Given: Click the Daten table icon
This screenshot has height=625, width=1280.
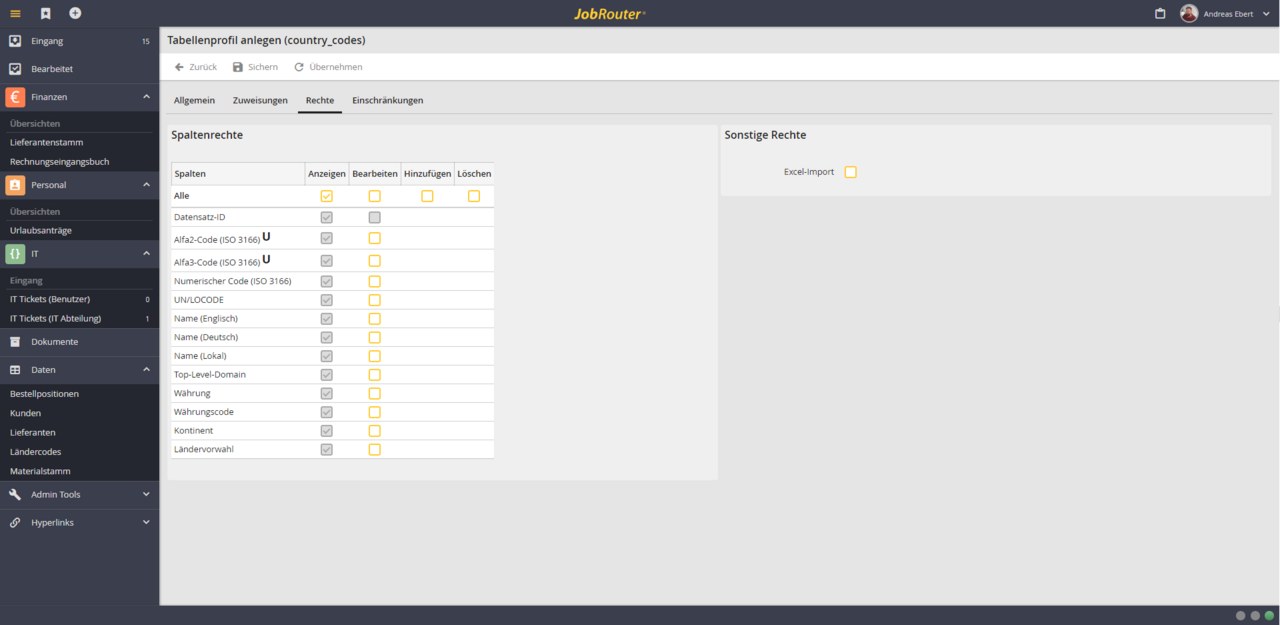Looking at the screenshot, I should pyautogui.click(x=15, y=370).
